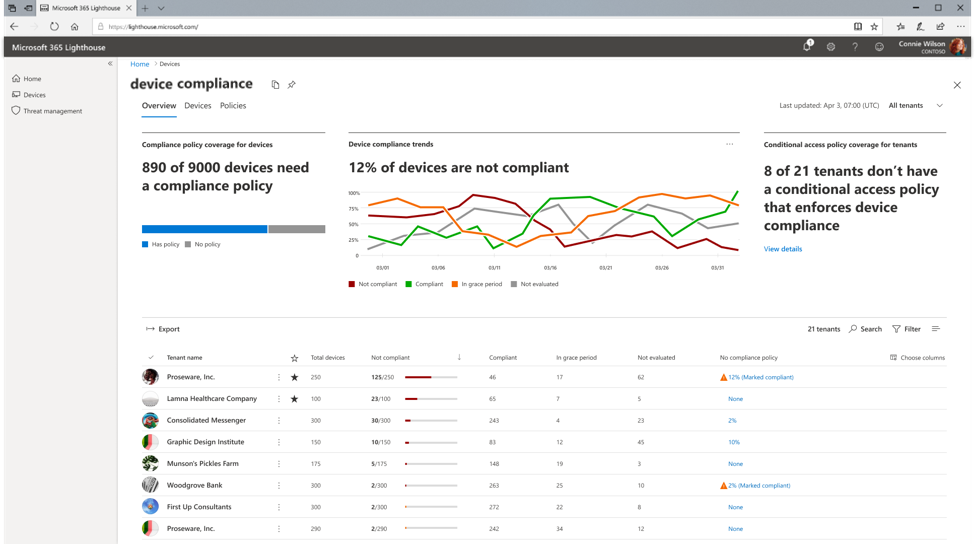Screen dimensions: 975x544
Task: Copy the device compliance page link
Action: point(275,85)
